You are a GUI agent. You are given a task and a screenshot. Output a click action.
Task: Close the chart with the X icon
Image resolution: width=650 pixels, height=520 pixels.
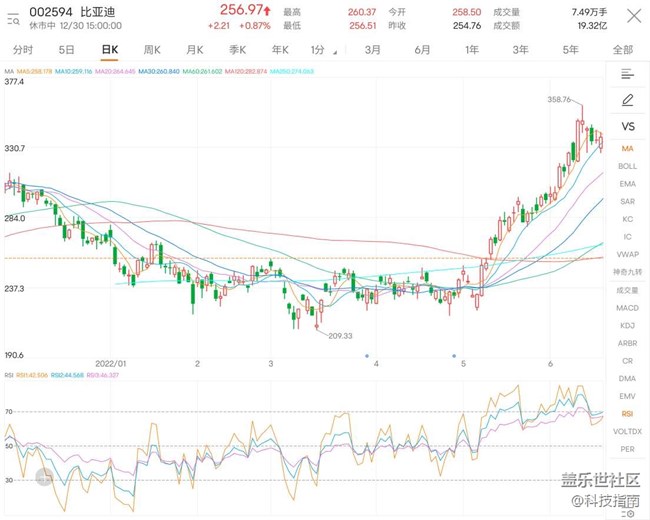[x=634, y=16]
